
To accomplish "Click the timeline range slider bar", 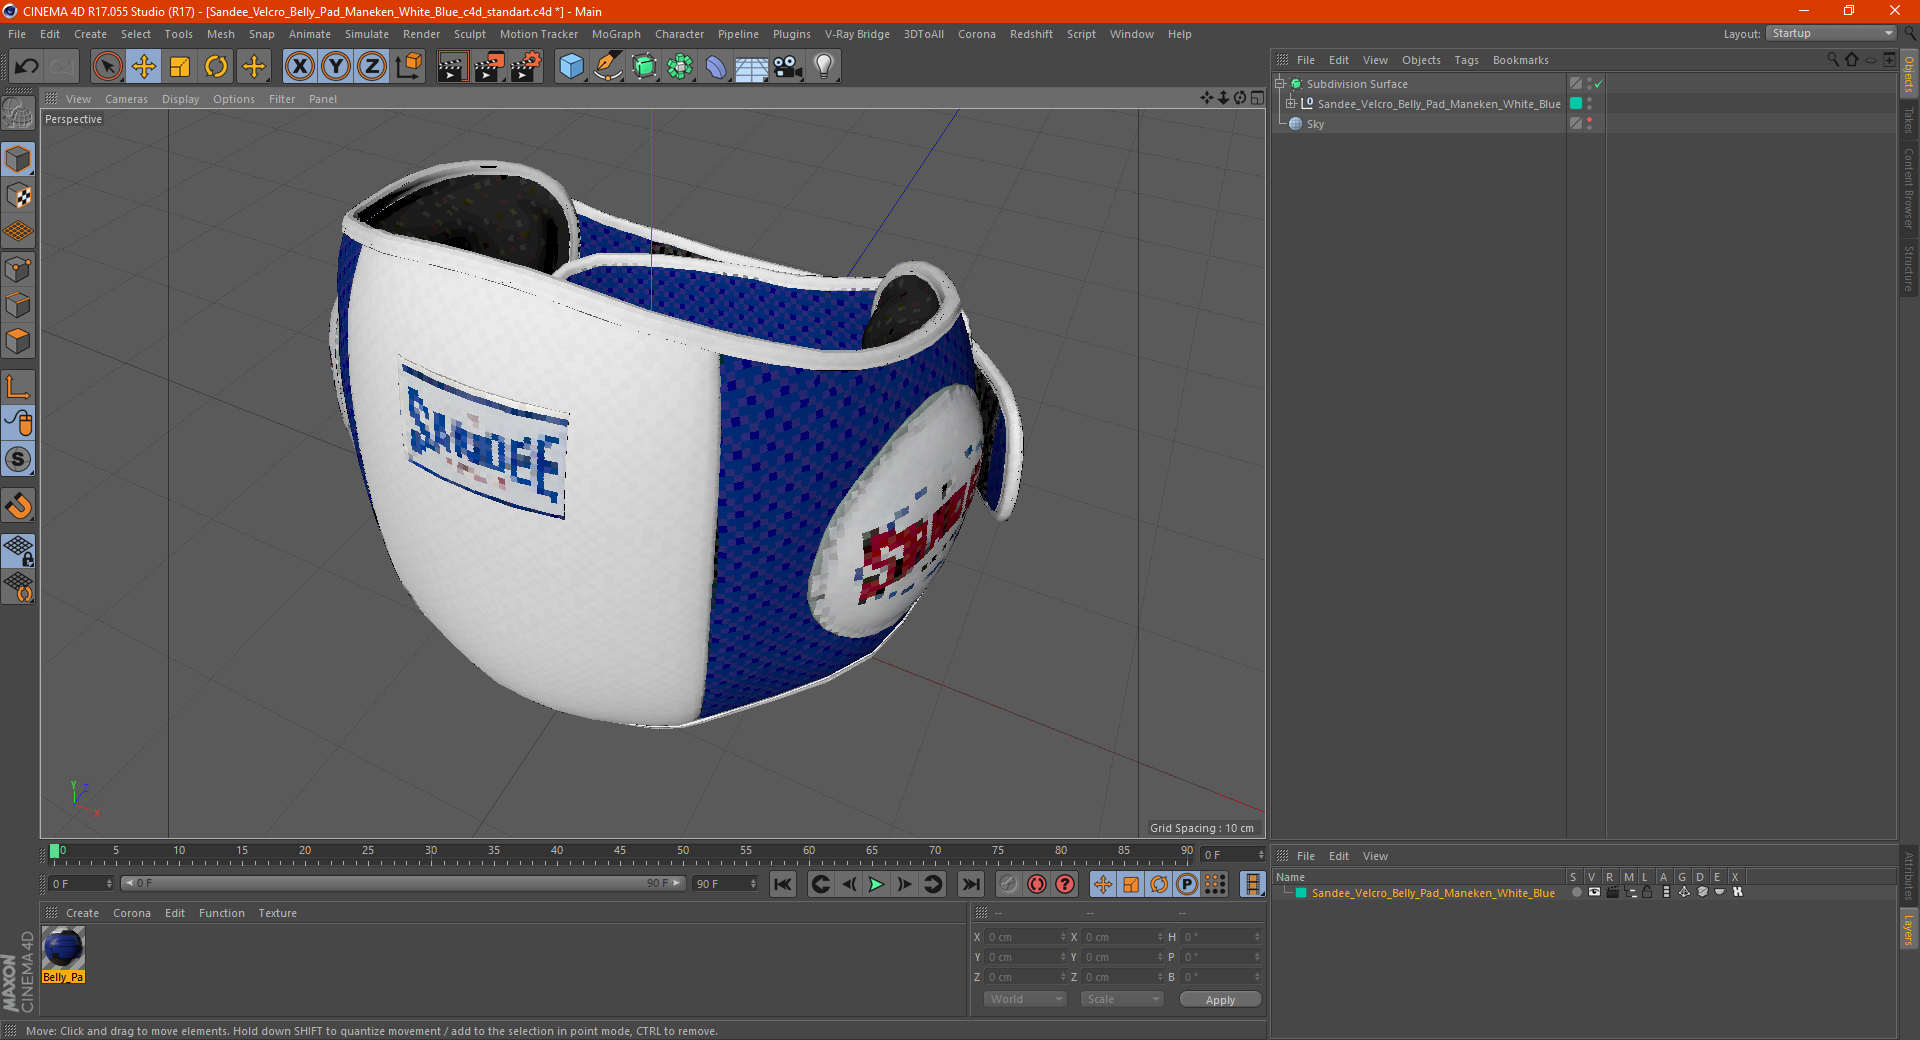I will tap(403, 883).
